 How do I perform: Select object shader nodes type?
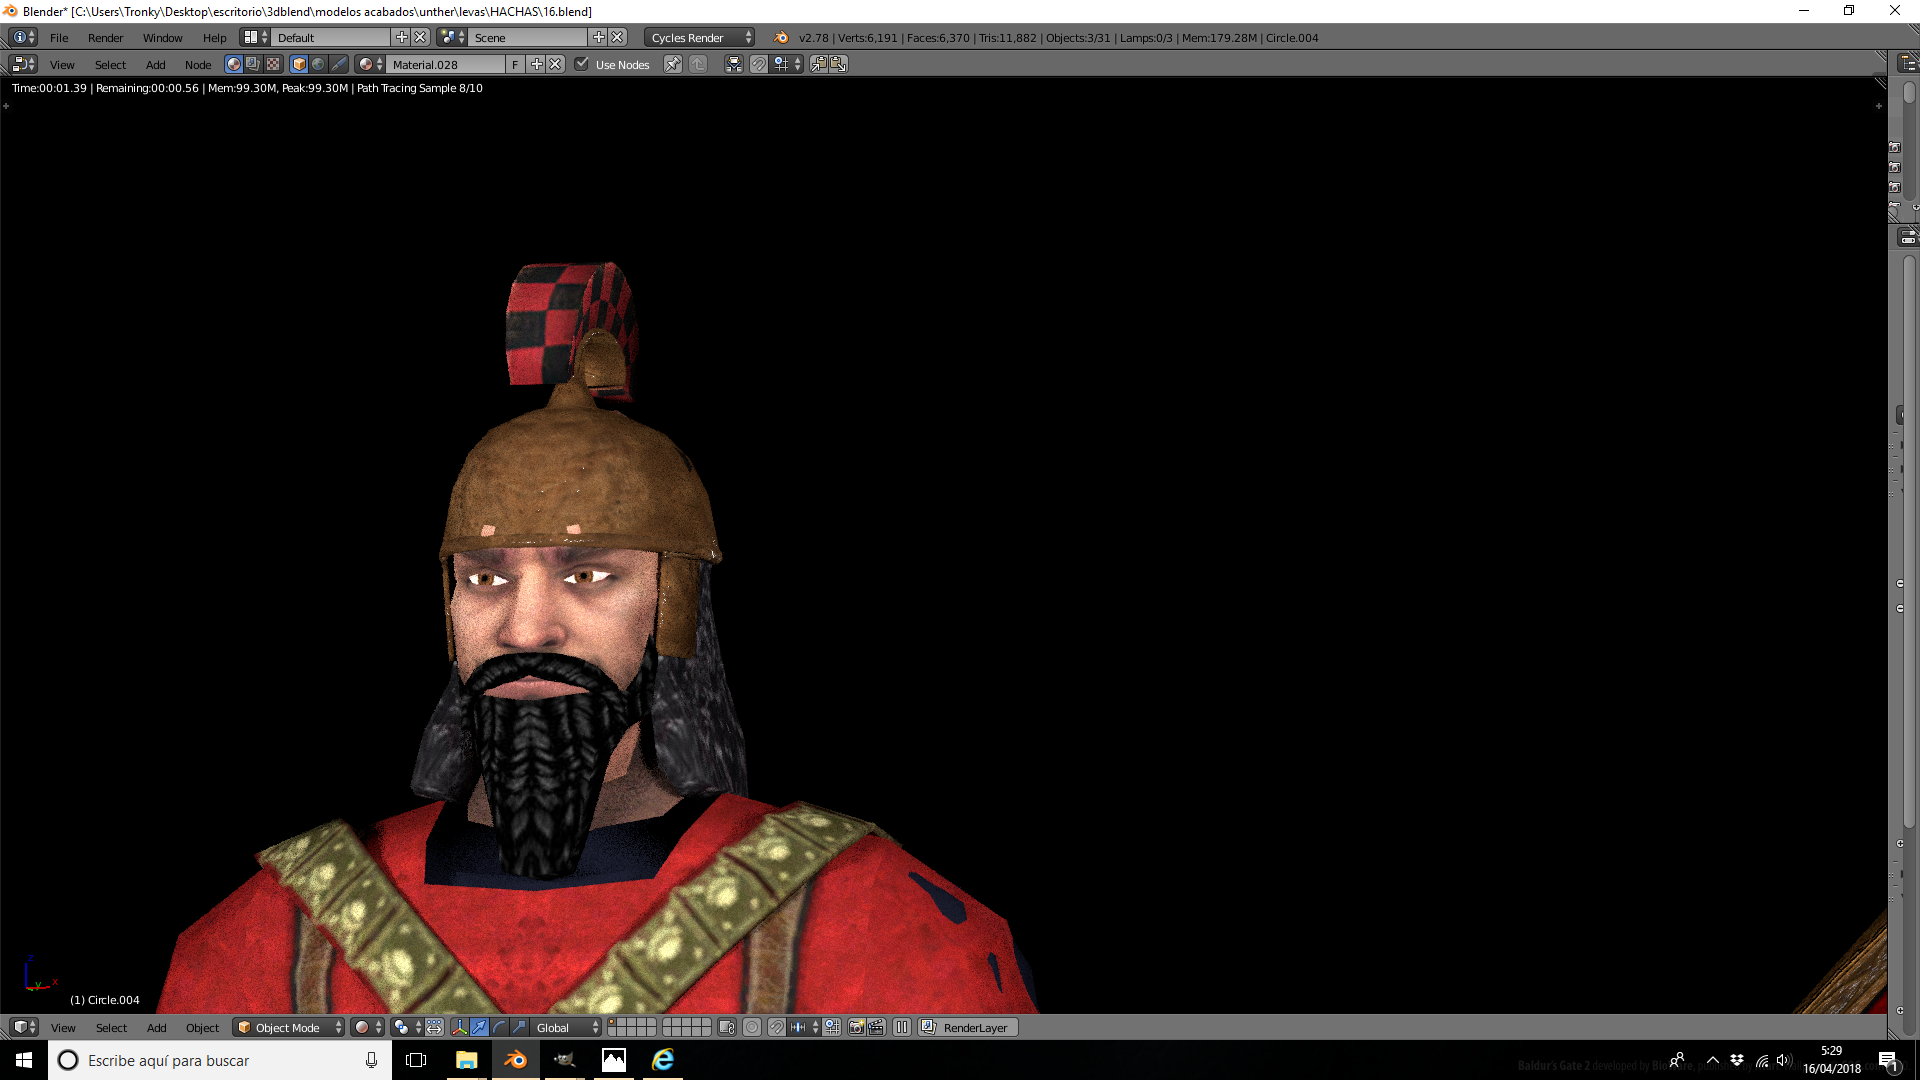[x=299, y=64]
